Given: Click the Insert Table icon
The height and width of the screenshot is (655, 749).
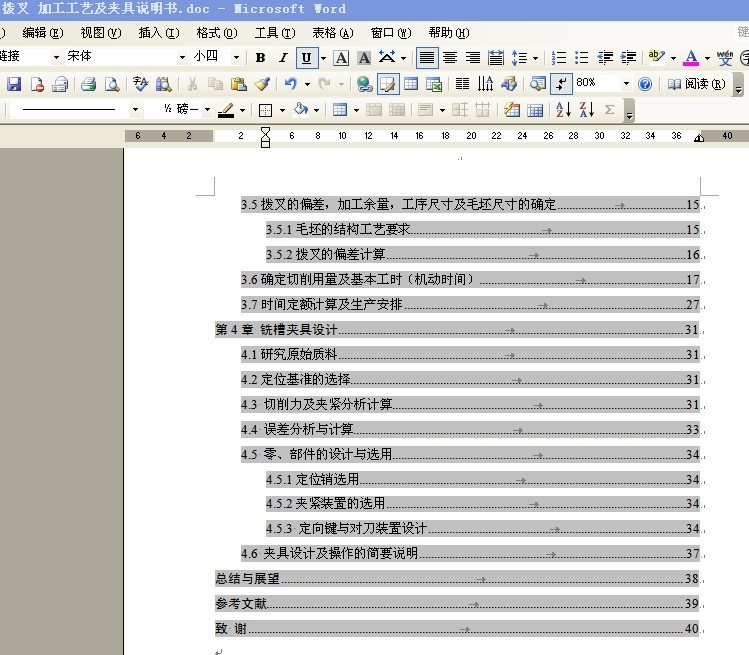Looking at the screenshot, I should coord(411,84).
